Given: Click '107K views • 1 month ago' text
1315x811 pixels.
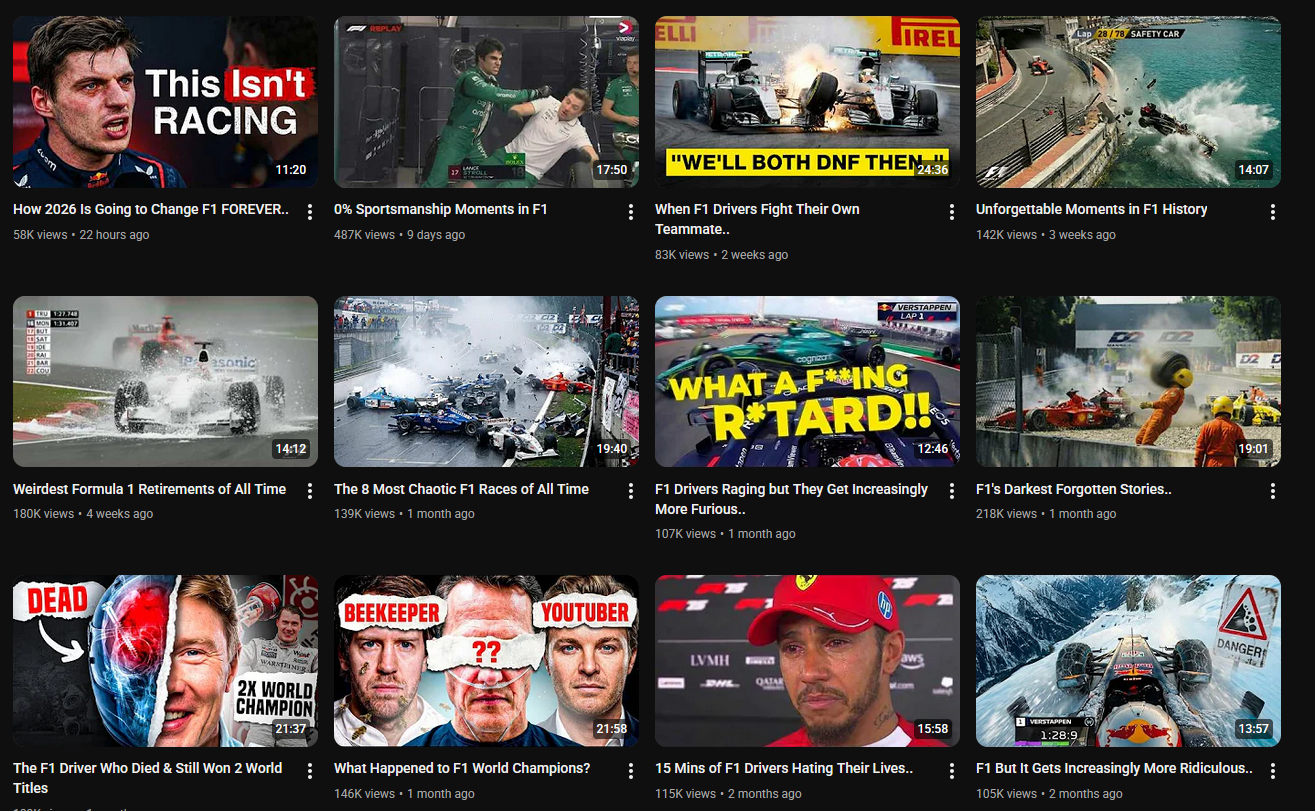Looking at the screenshot, I should pos(725,534).
